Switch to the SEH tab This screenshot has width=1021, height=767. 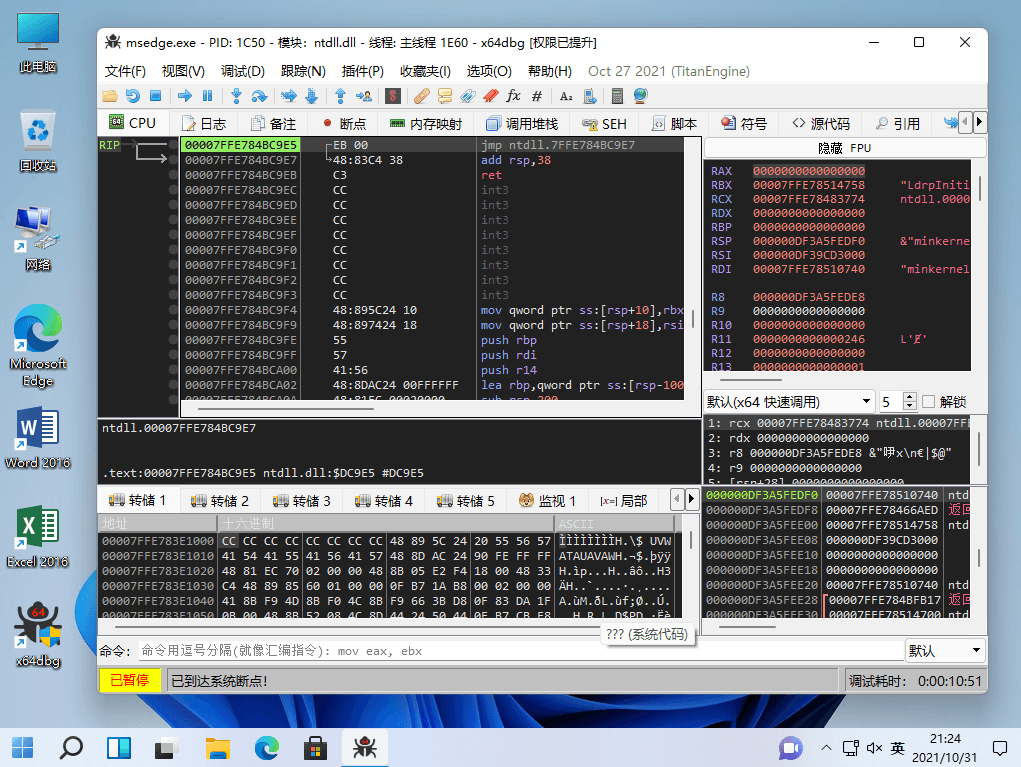coord(604,124)
